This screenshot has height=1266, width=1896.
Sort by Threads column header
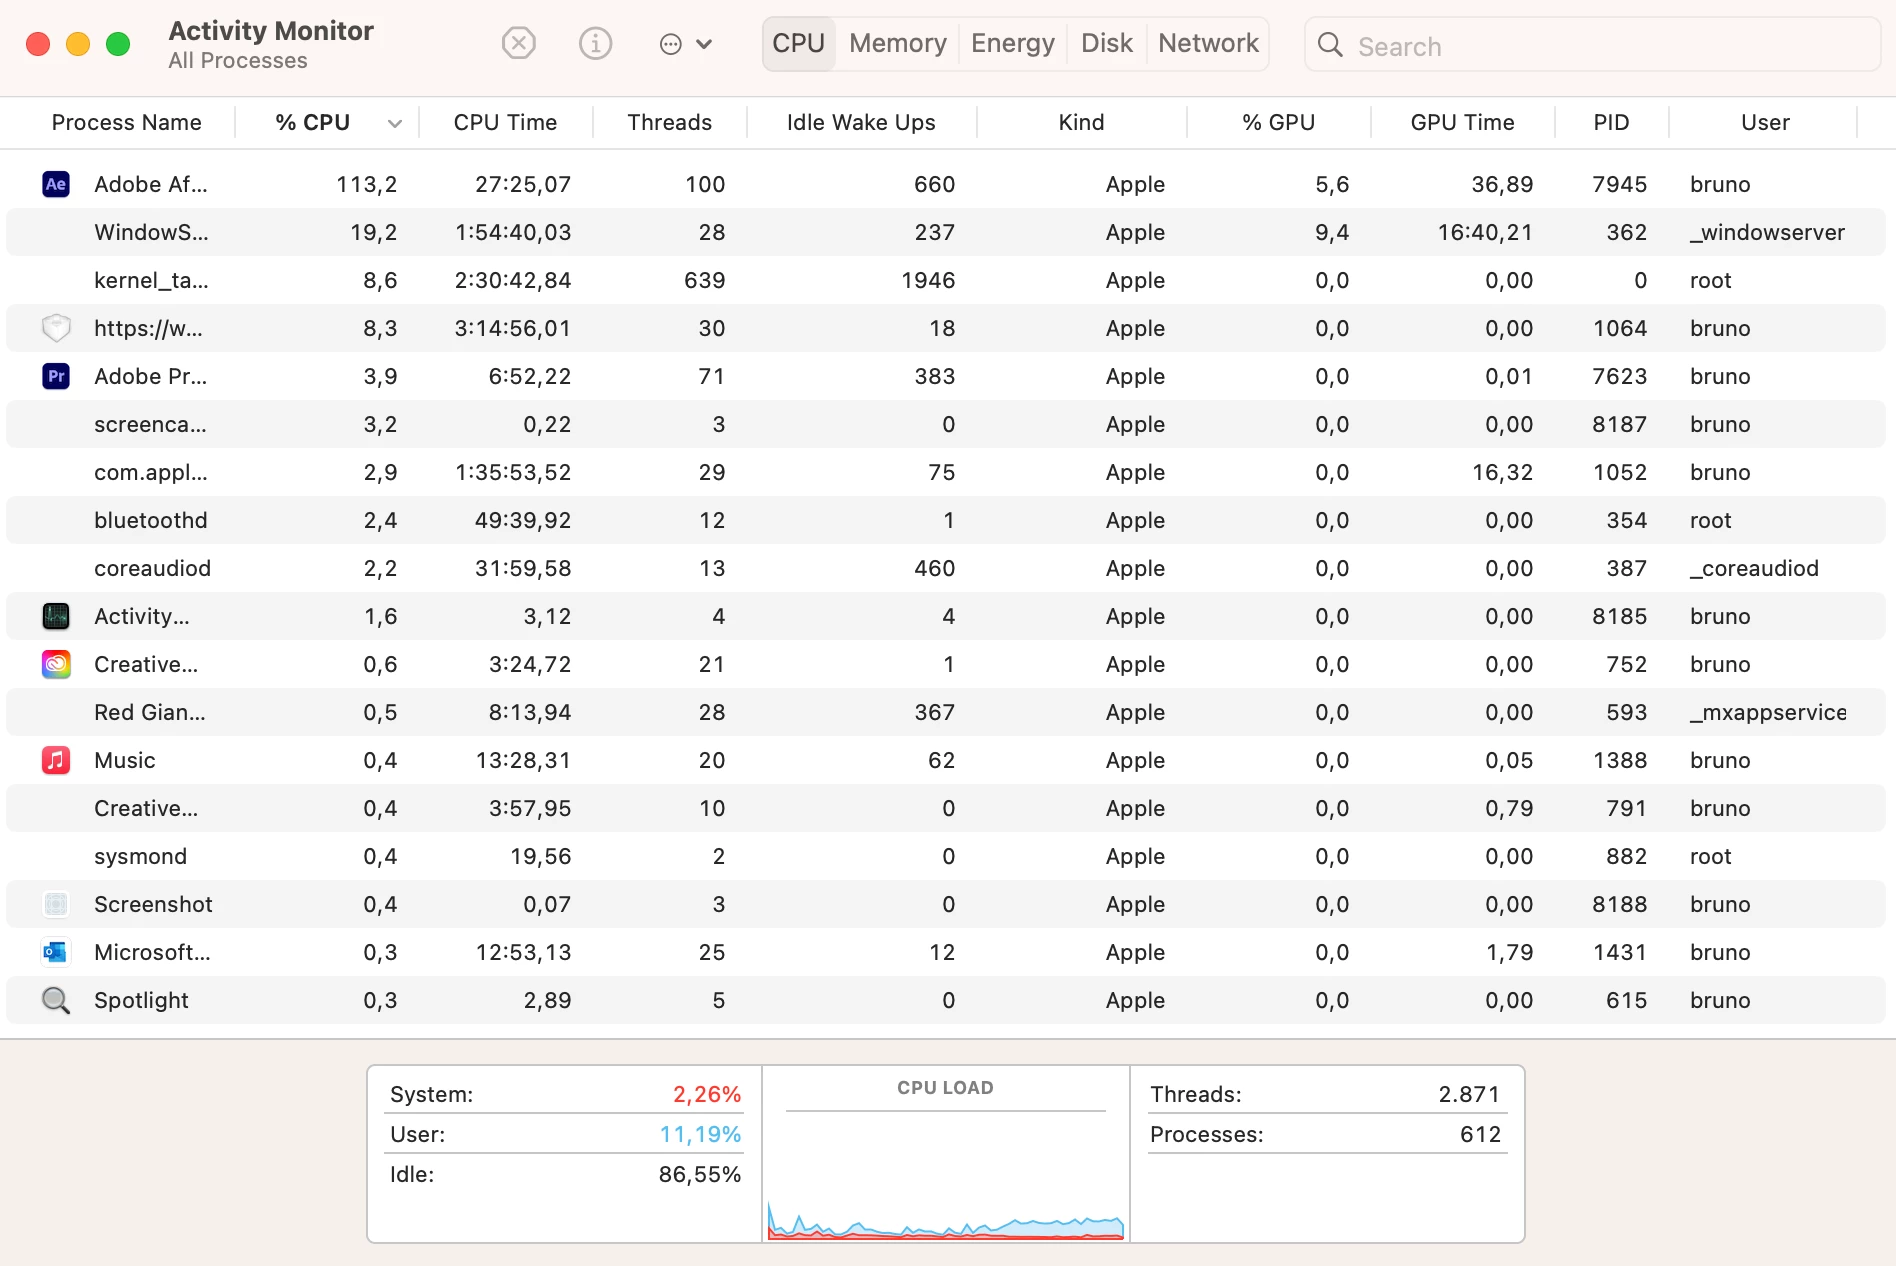pyautogui.click(x=669, y=123)
